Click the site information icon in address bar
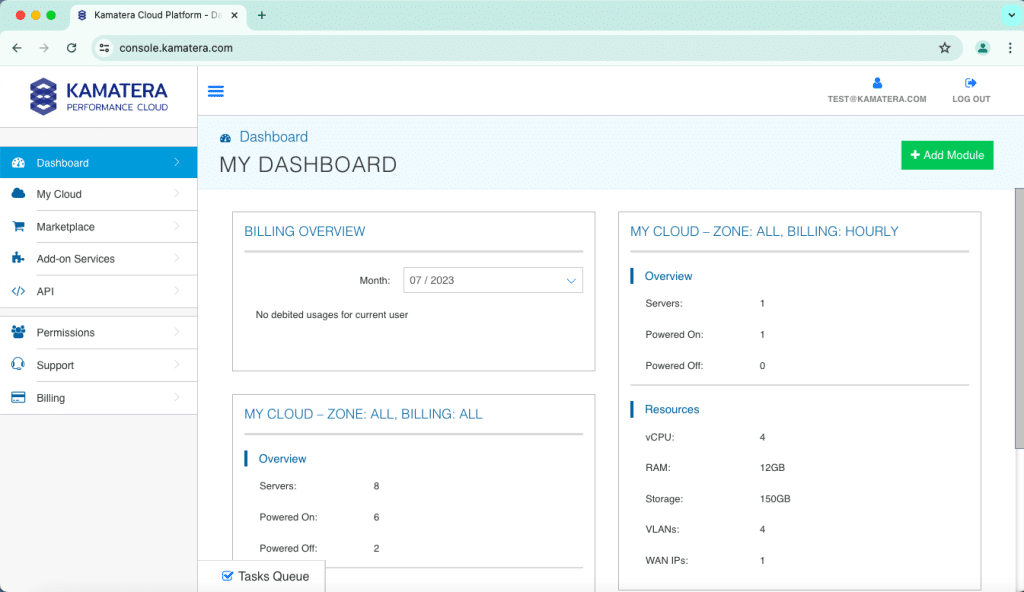Screen dimensions: 1024x592 pos(104,48)
